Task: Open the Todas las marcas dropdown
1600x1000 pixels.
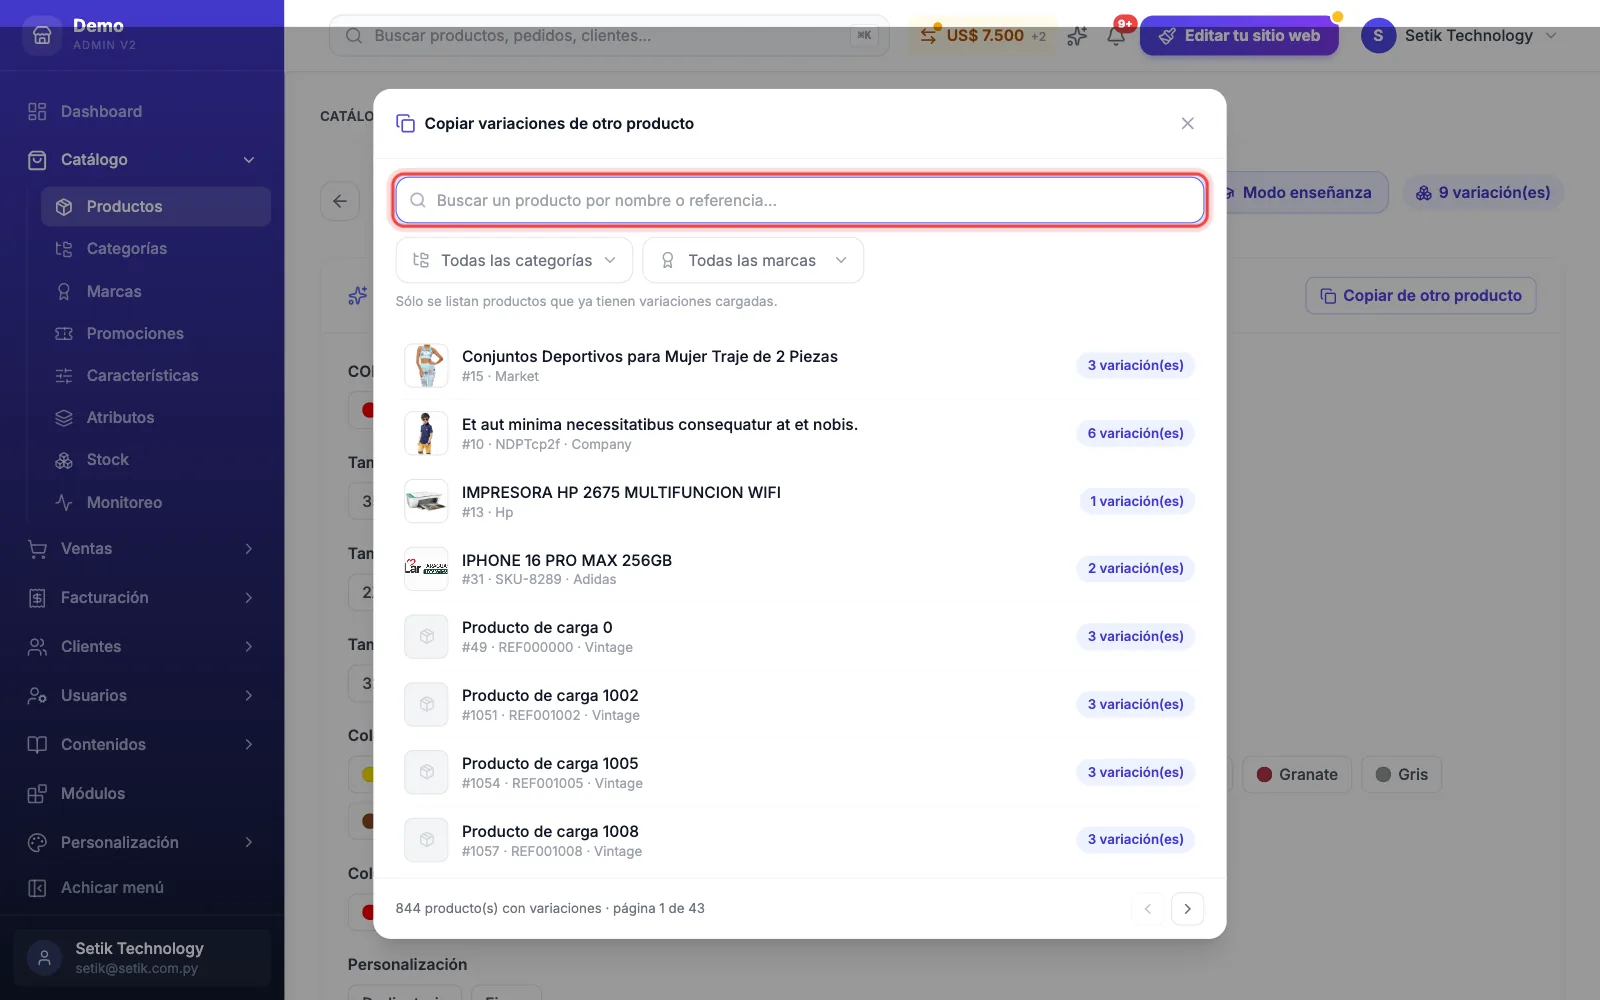Action: [753, 260]
